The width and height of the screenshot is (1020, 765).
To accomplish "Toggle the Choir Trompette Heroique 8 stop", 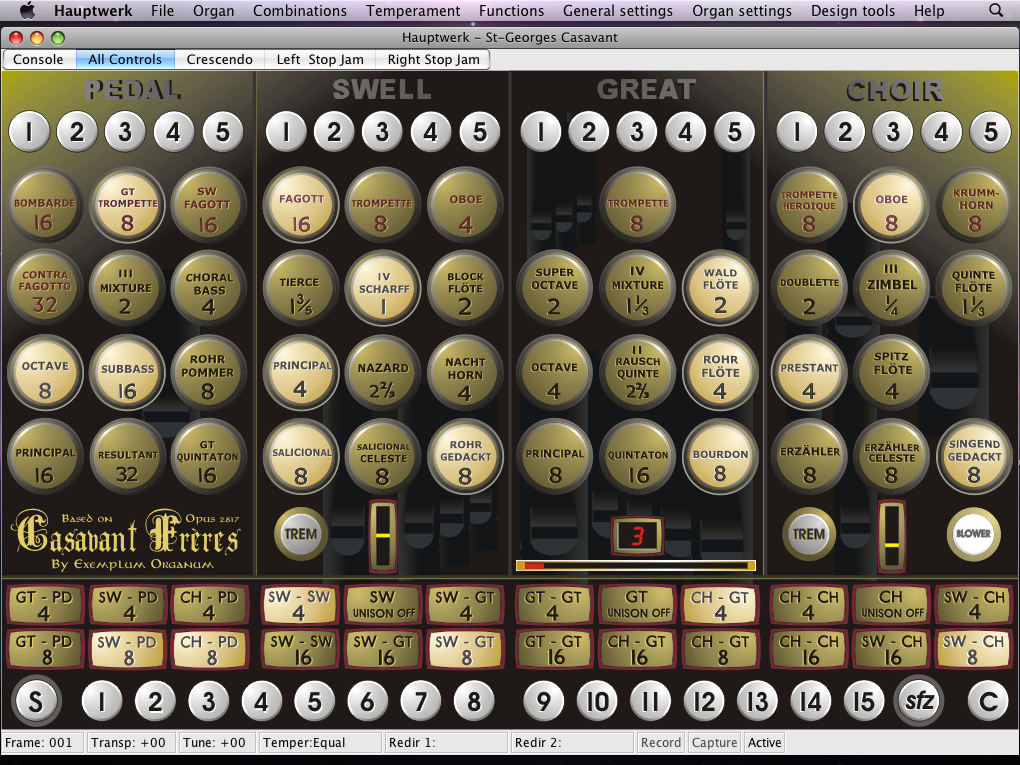I will click(809, 206).
